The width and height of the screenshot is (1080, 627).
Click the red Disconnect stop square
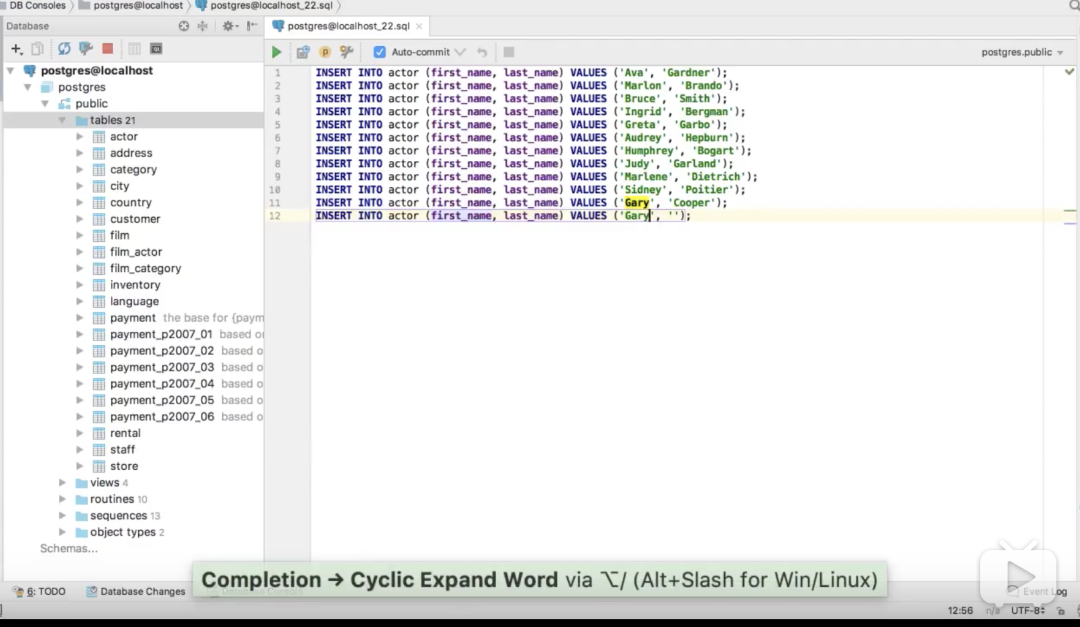pos(107,49)
